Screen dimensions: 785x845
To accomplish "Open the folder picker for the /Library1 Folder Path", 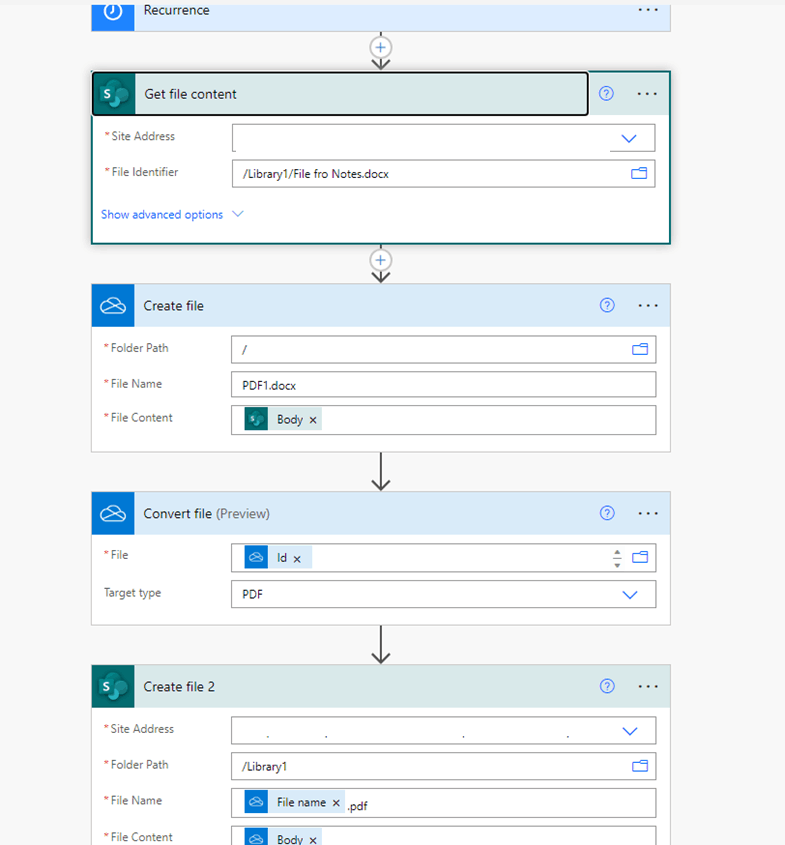I will [x=640, y=766].
